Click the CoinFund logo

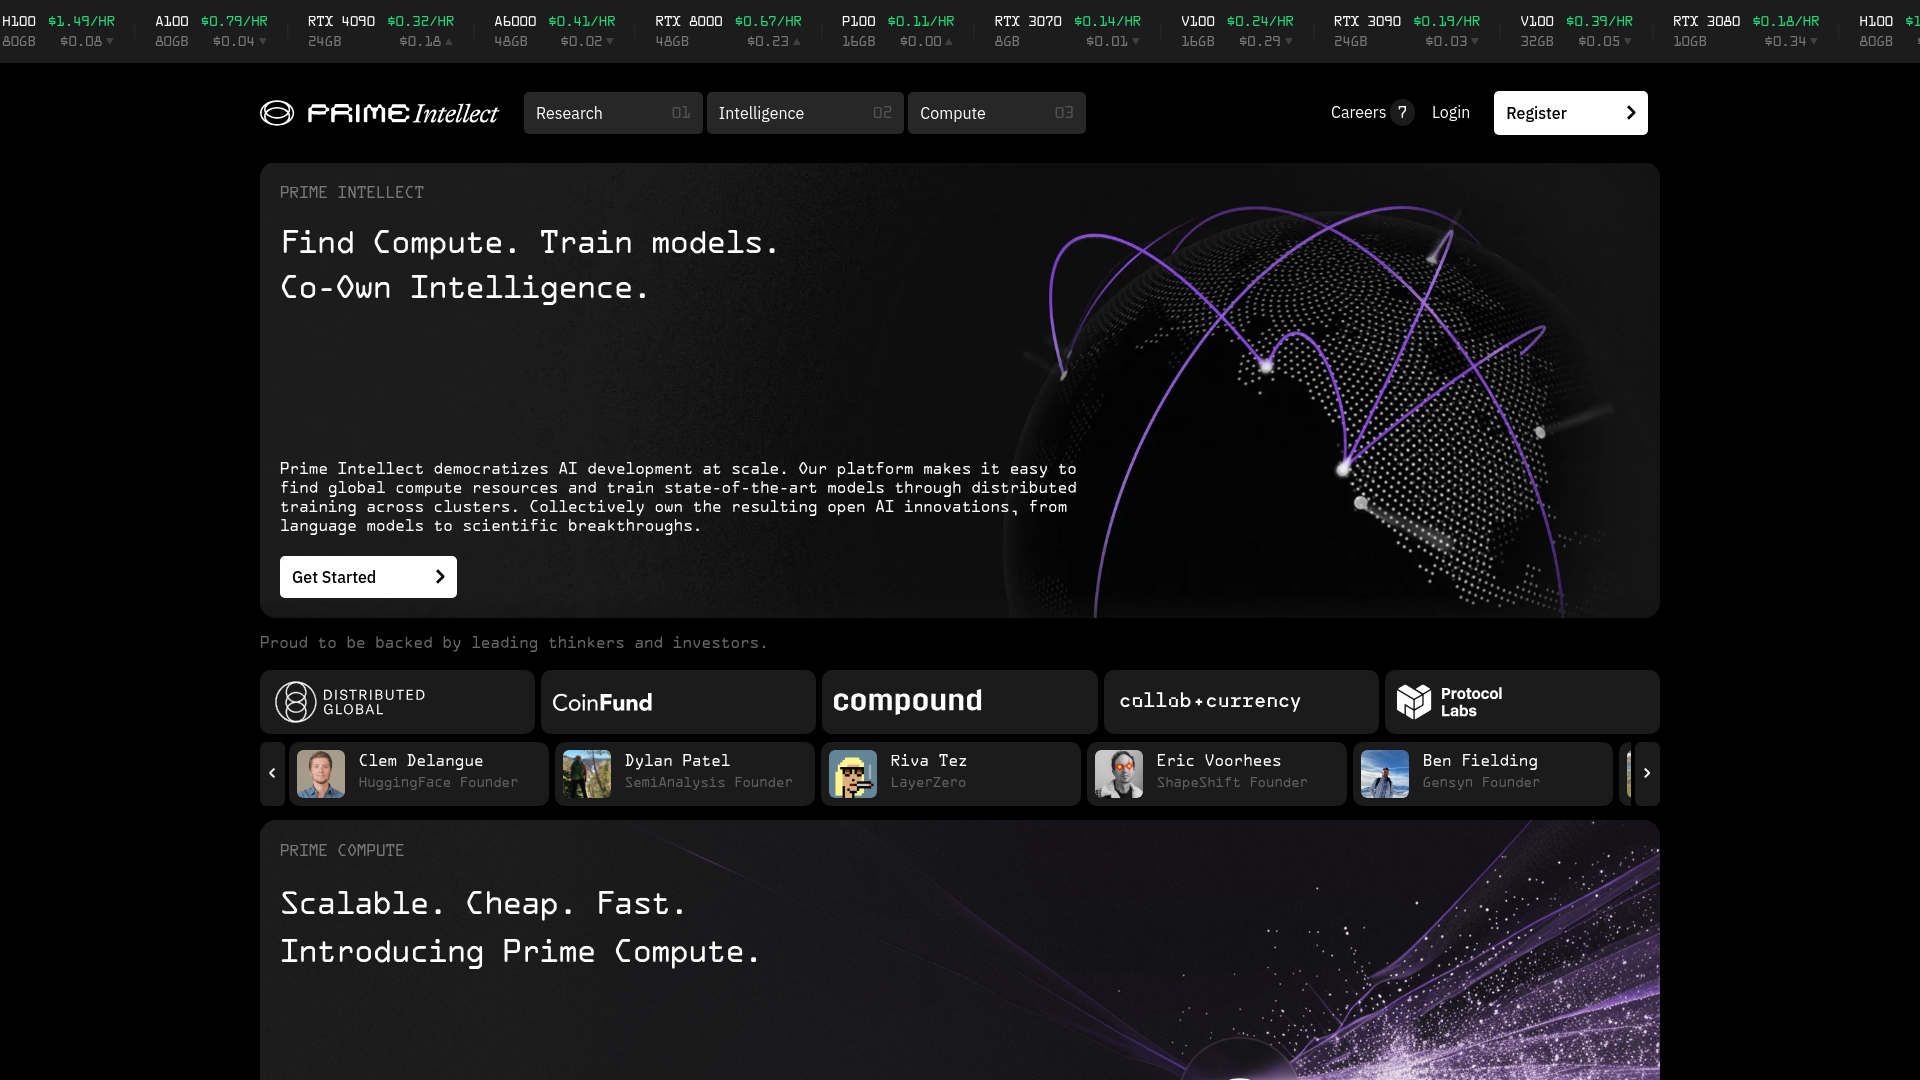pyautogui.click(x=601, y=702)
